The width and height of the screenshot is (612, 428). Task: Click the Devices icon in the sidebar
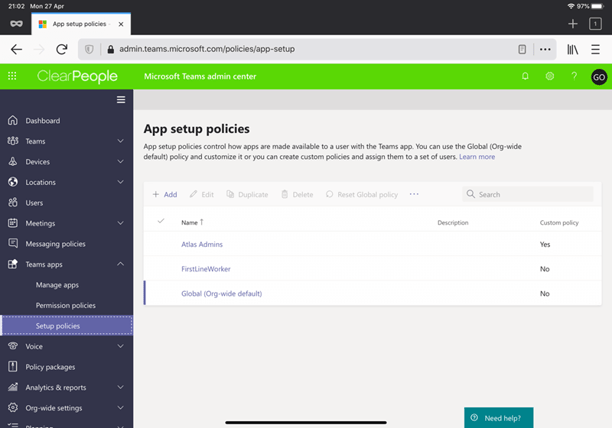pyautogui.click(x=12, y=161)
